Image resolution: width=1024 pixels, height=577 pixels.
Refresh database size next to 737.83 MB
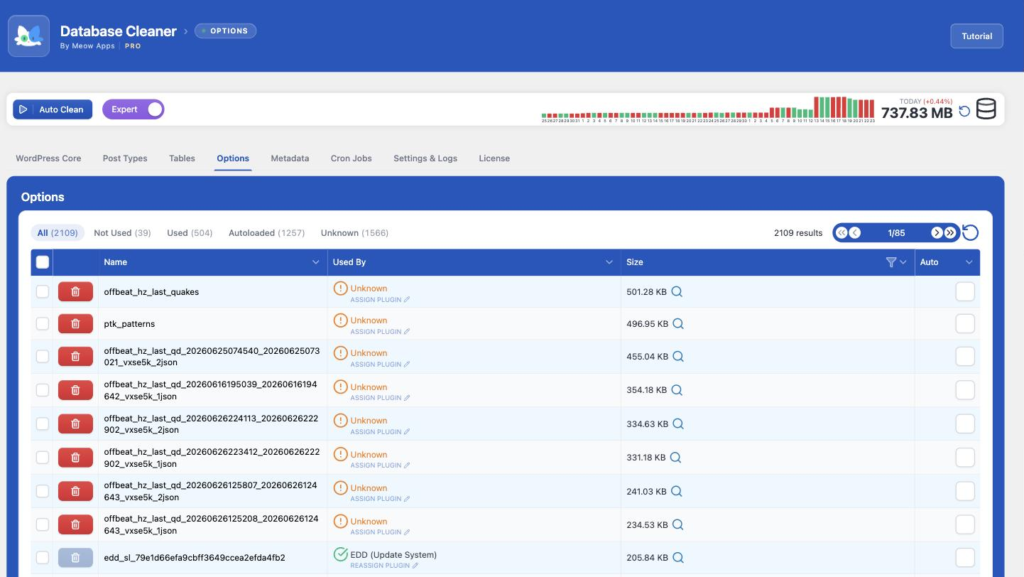point(964,112)
